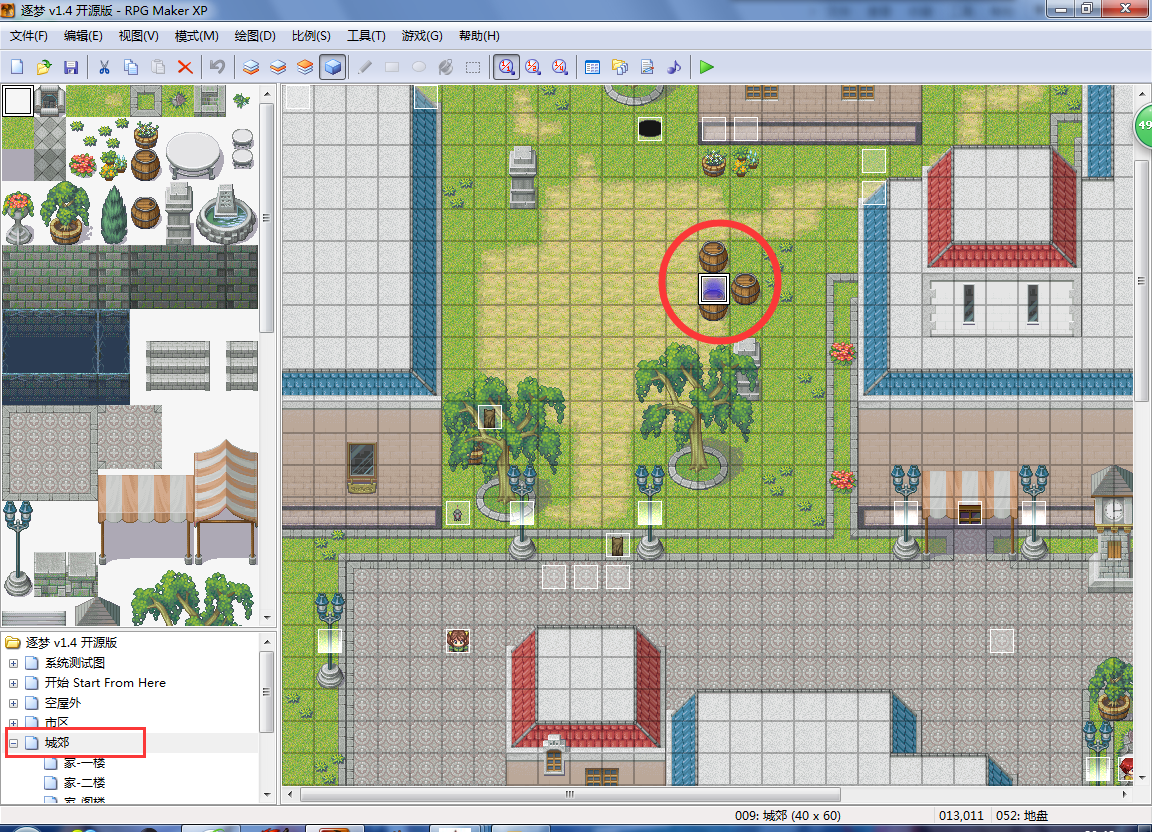Open the 游戏(G) menu
This screenshot has width=1152, height=832.
click(422, 36)
